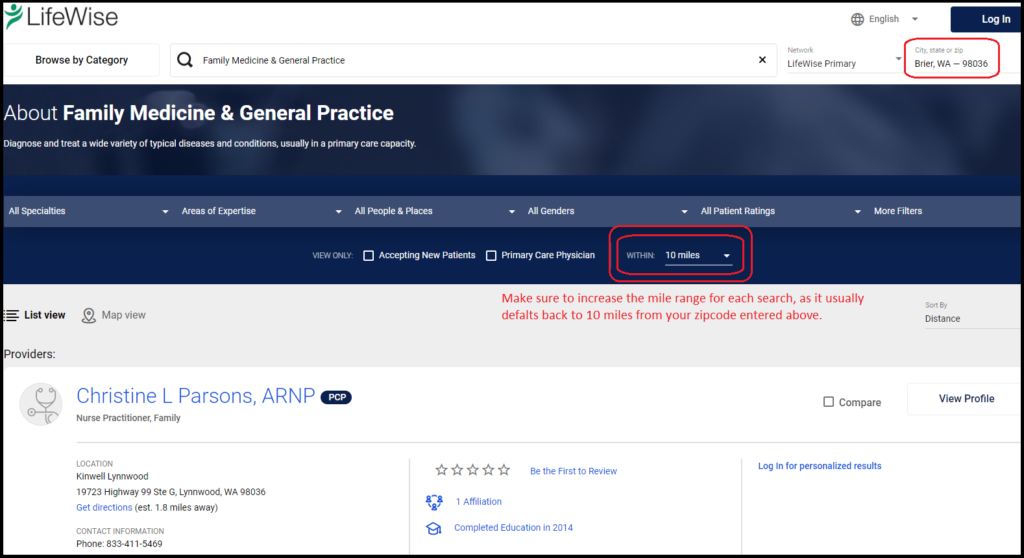Click View Profile button
The width and height of the screenshot is (1024, 558).
click(965, 399)
